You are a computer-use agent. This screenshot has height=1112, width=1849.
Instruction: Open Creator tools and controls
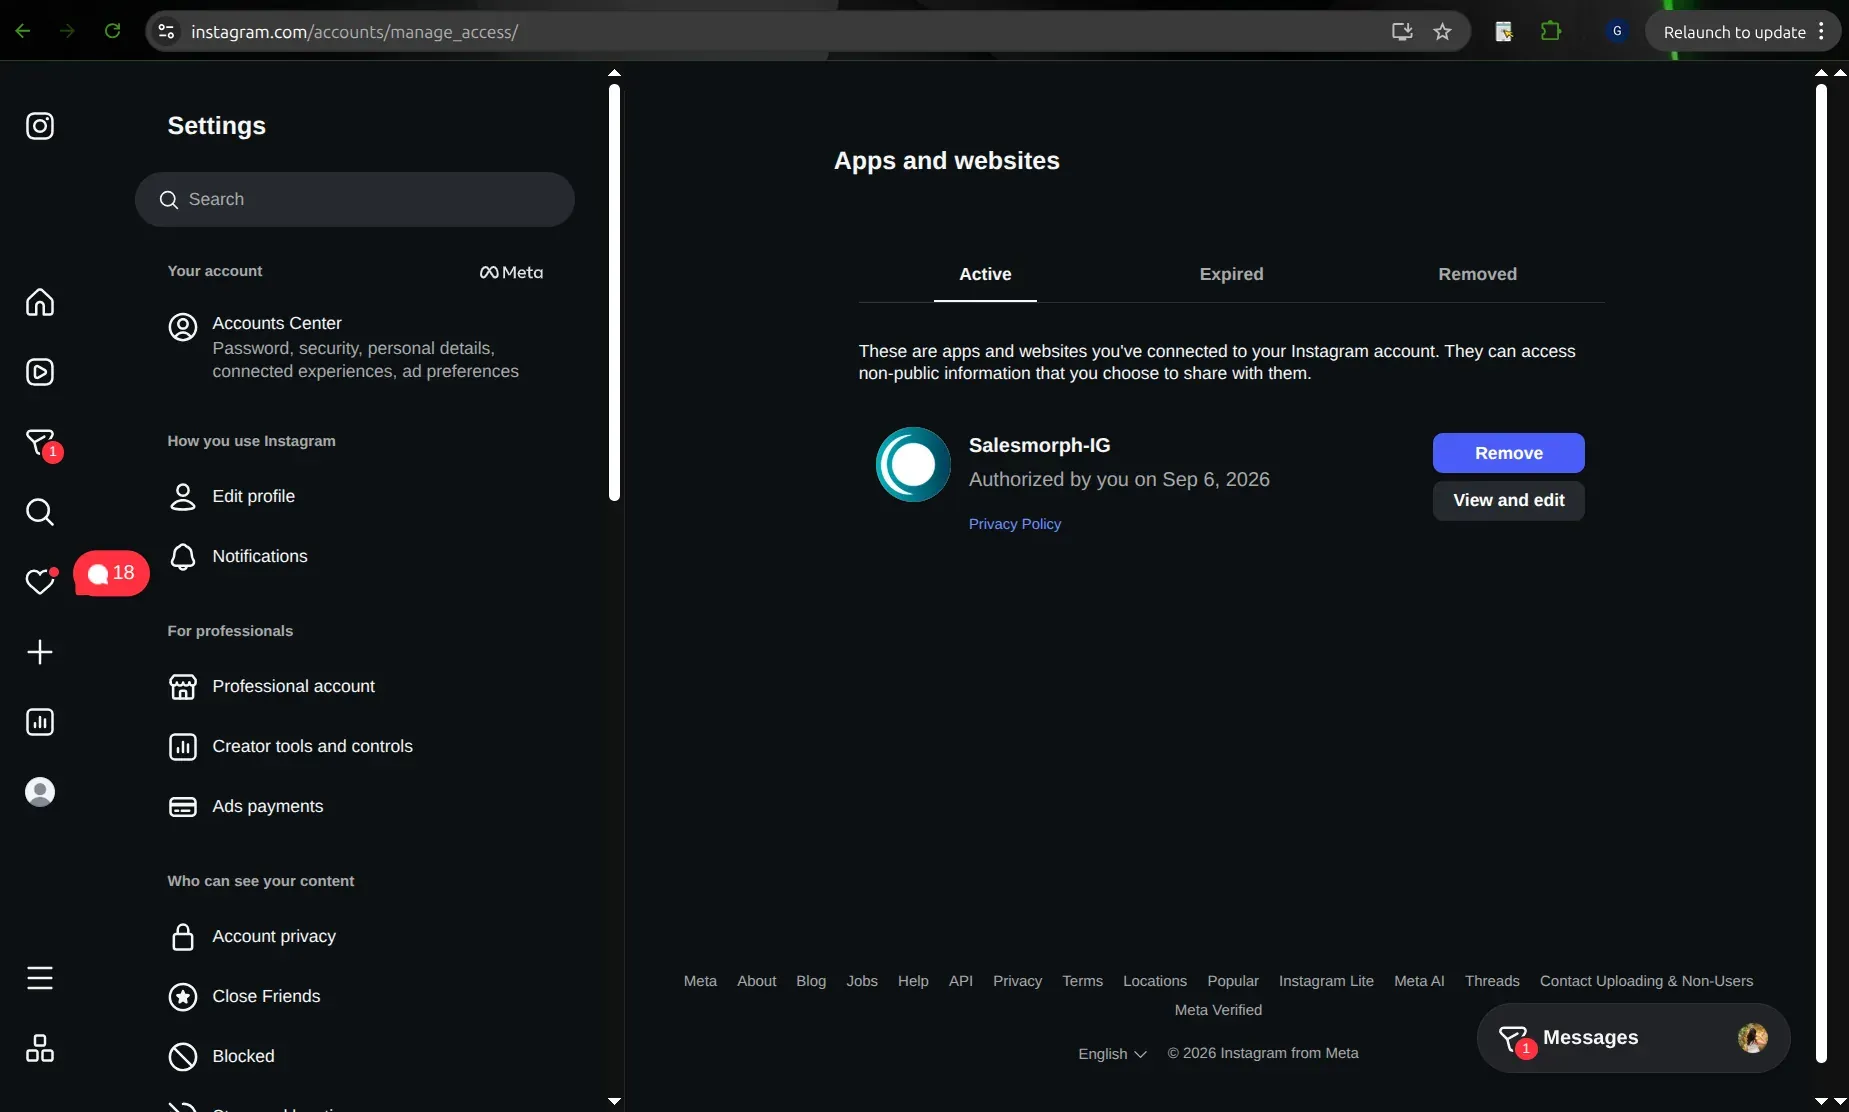(357, 746)
